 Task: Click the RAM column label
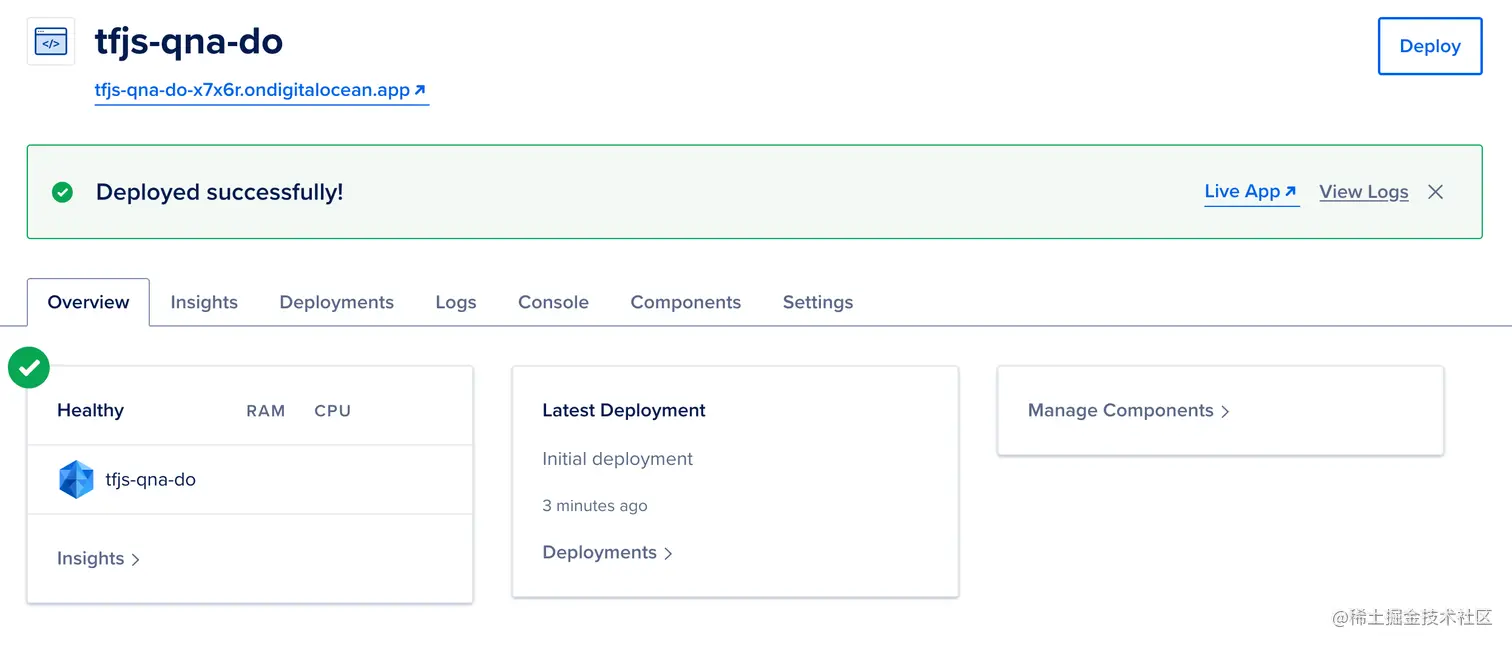265,411
